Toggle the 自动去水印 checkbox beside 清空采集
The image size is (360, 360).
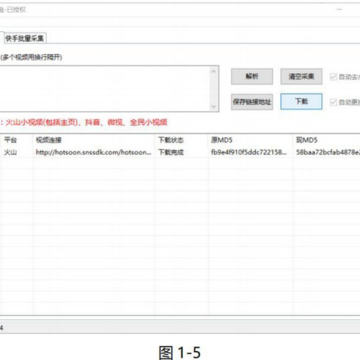pyautogui.click(x=333, y=77)
